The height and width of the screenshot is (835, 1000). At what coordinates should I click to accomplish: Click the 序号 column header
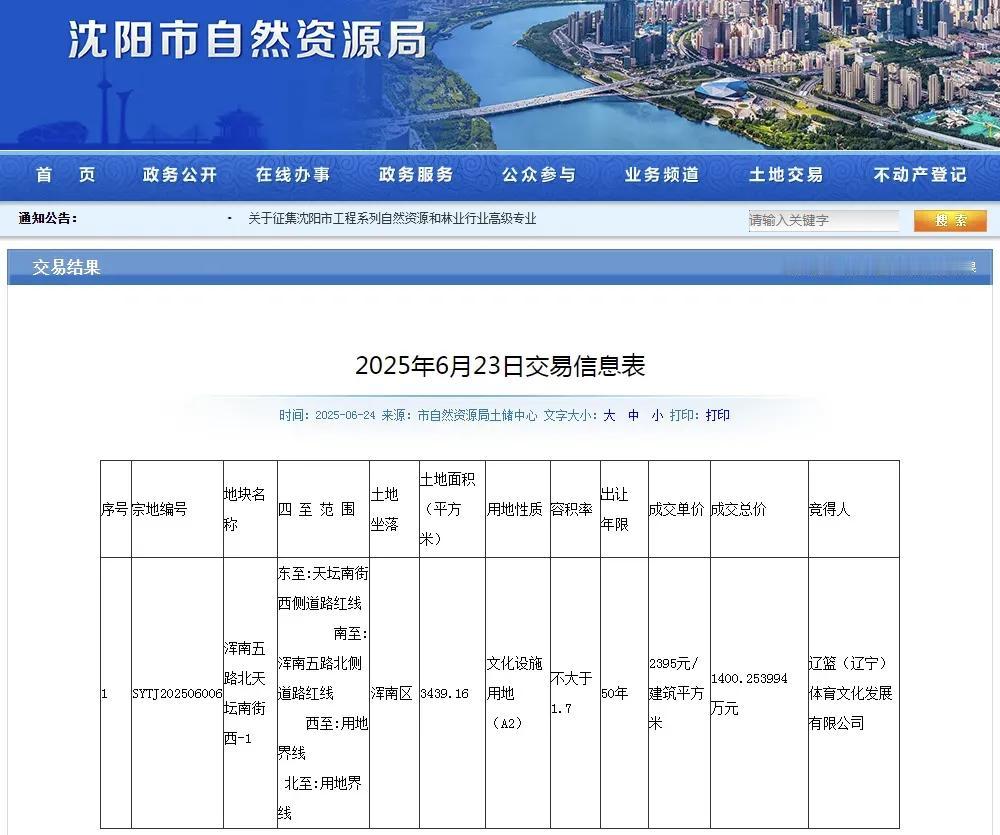point(115,509)
